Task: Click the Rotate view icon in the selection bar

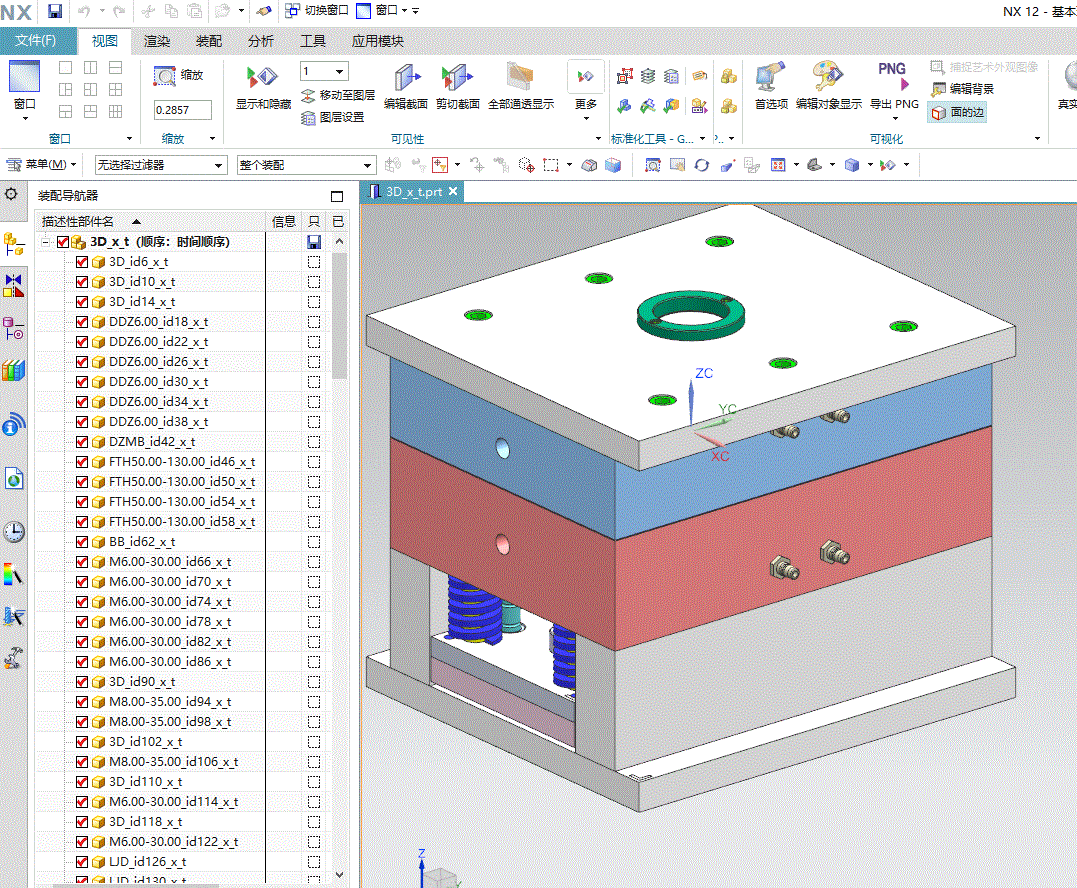Action: [701, 165]
